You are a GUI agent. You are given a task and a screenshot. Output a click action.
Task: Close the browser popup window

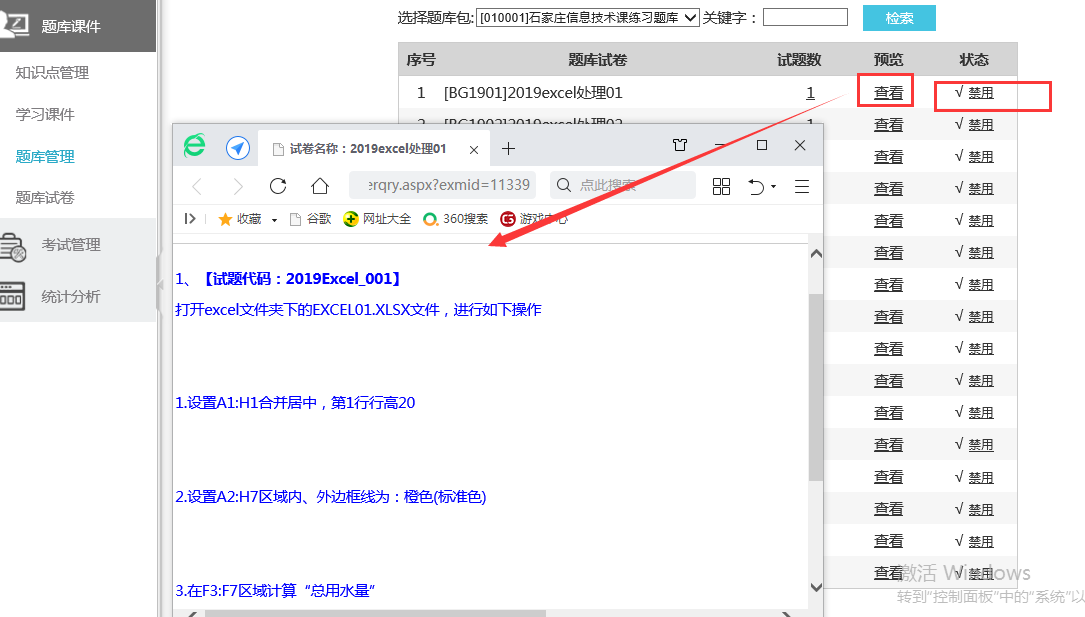(800, 145)
